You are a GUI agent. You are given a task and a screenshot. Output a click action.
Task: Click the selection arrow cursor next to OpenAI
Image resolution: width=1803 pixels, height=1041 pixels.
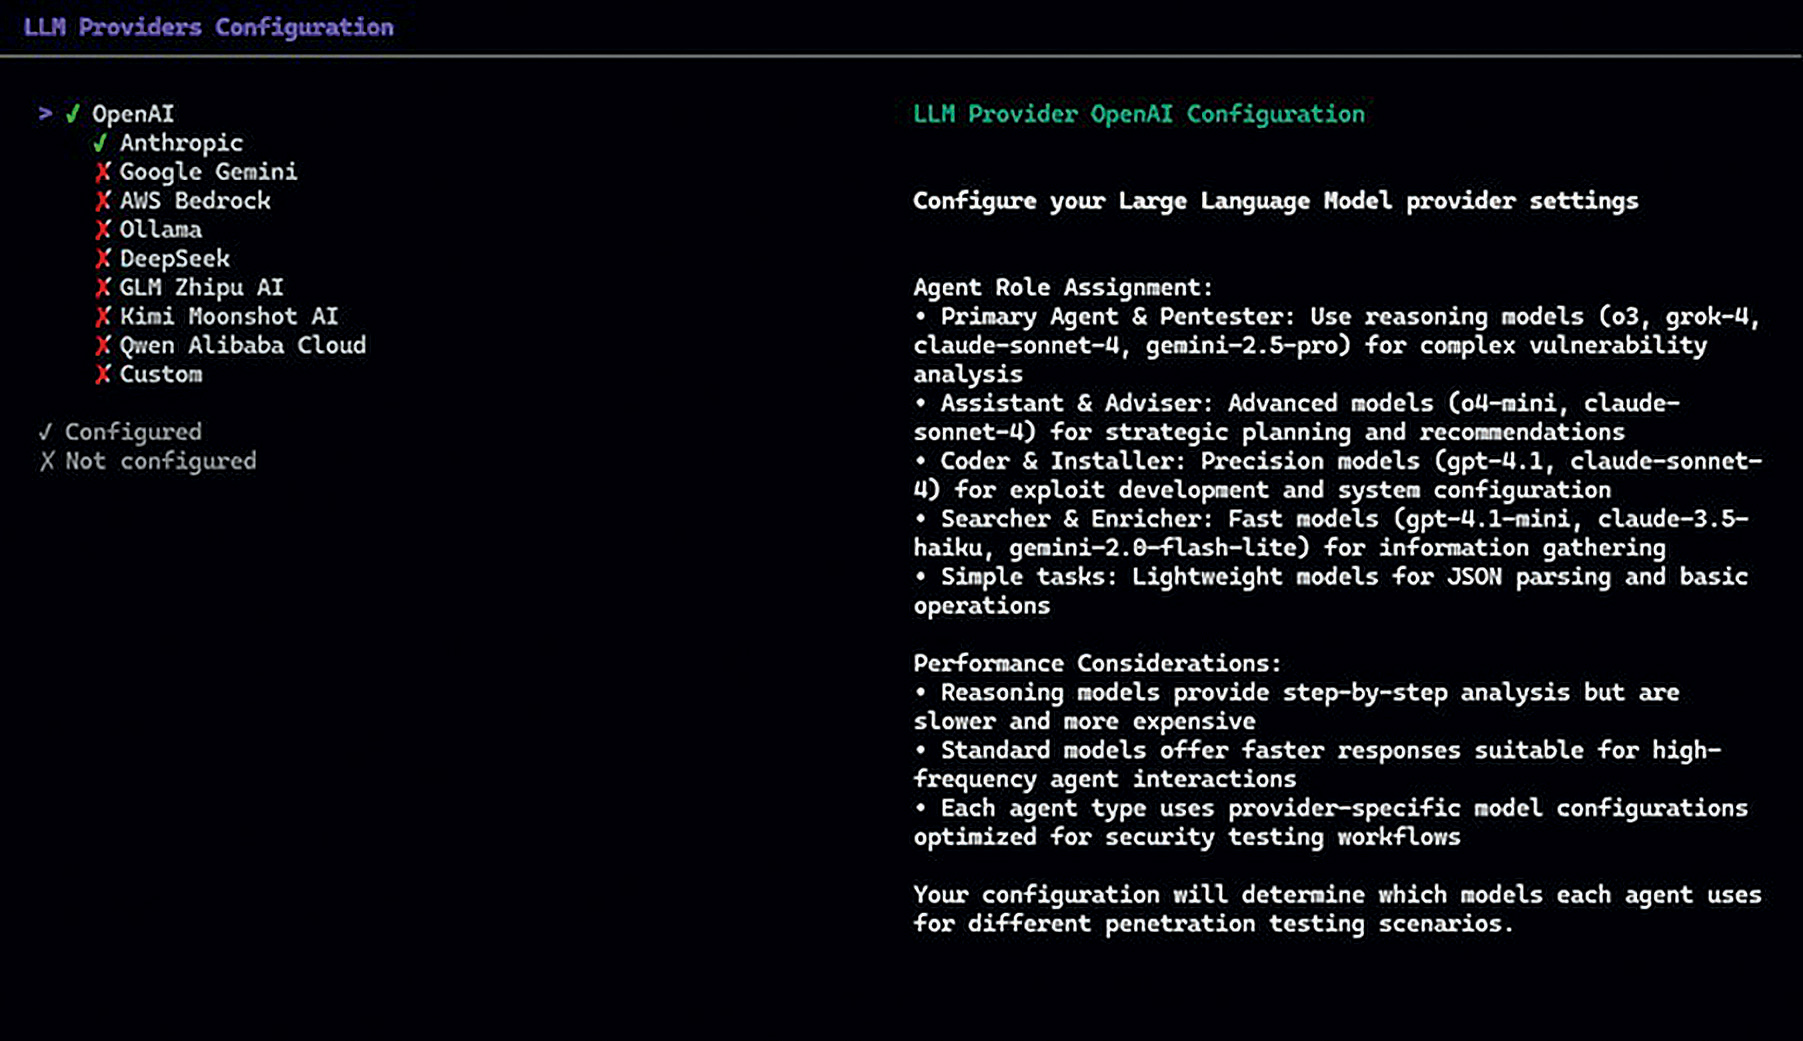tap(45, 114)
